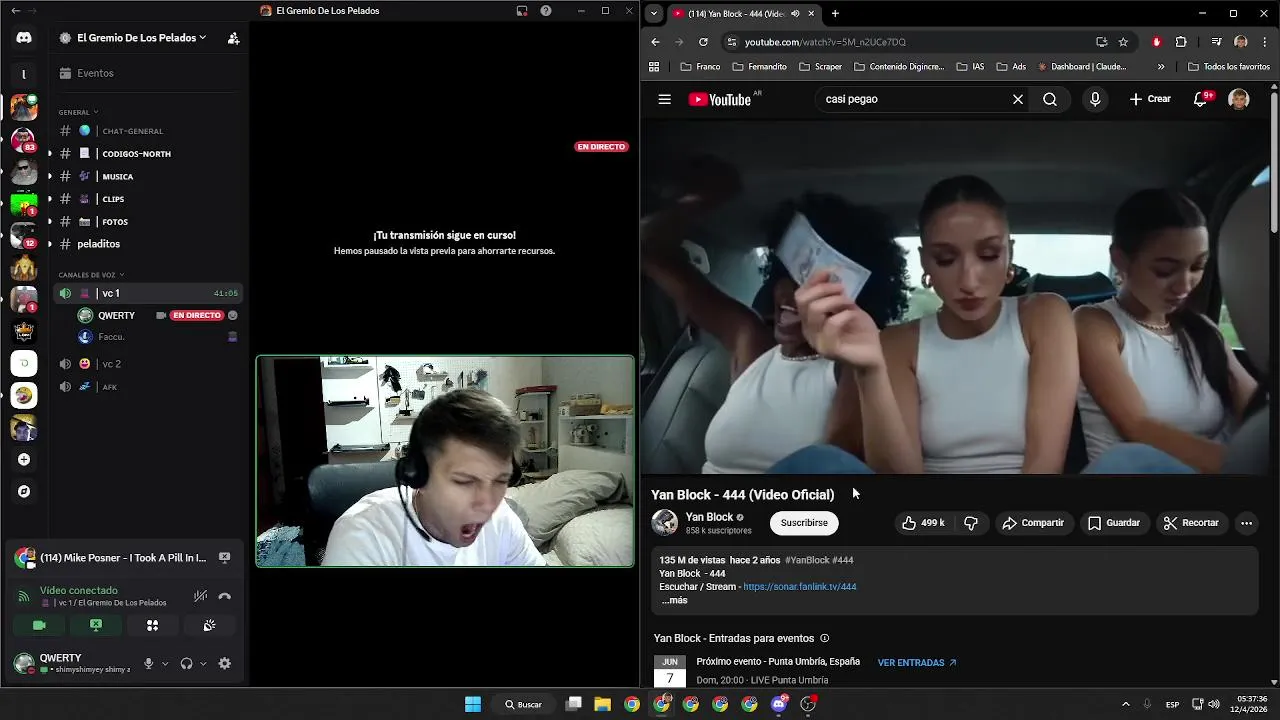Open microphone input options dropdown arrow
The height and width of the screenshot is (720, 1280).
coord(165,663)
